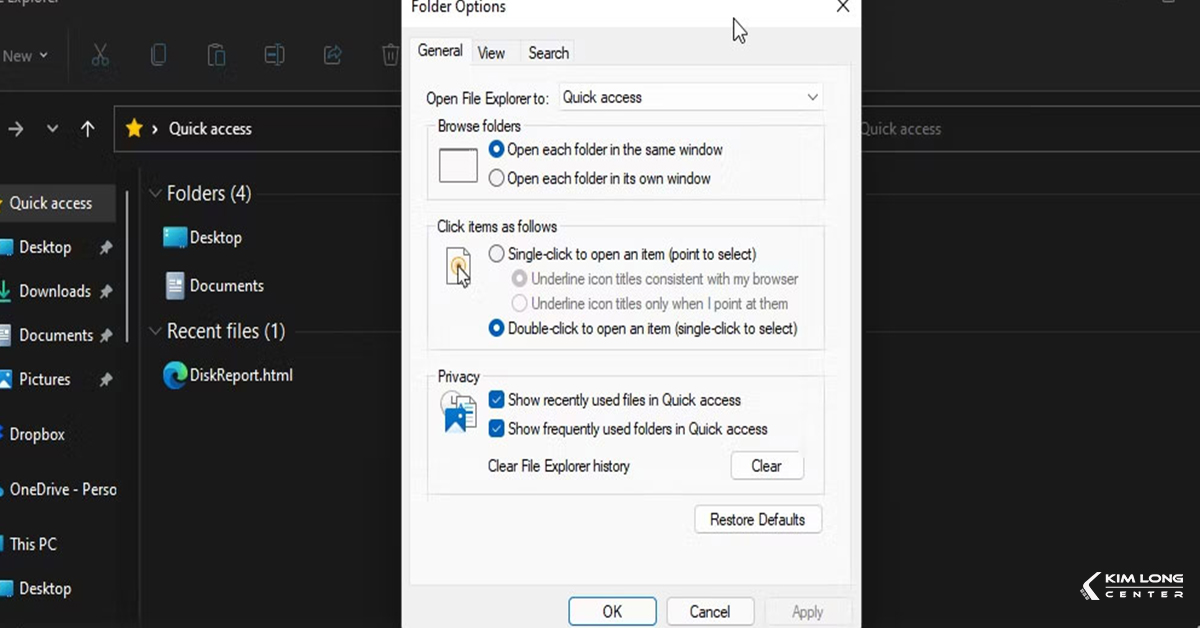This screenshot has width=1200, height=628.
Task: Click the Copy icon in toolbar
Action: tap(158, 55)
